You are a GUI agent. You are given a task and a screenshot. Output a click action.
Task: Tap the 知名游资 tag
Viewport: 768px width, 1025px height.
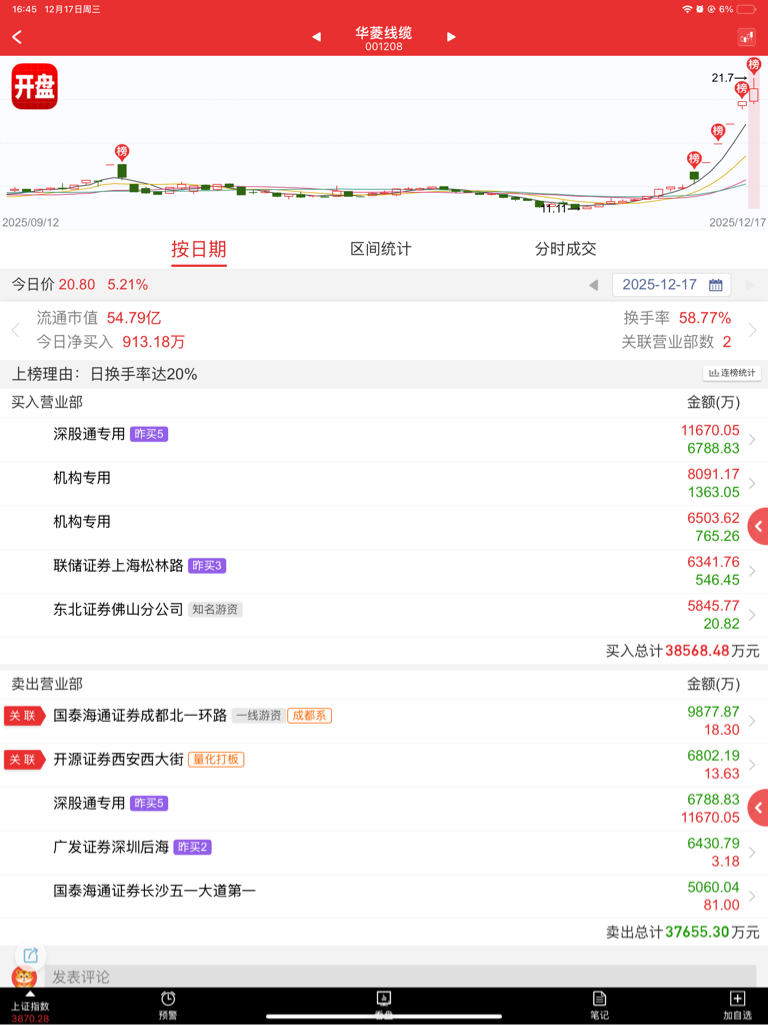click(x=216, y=610)
